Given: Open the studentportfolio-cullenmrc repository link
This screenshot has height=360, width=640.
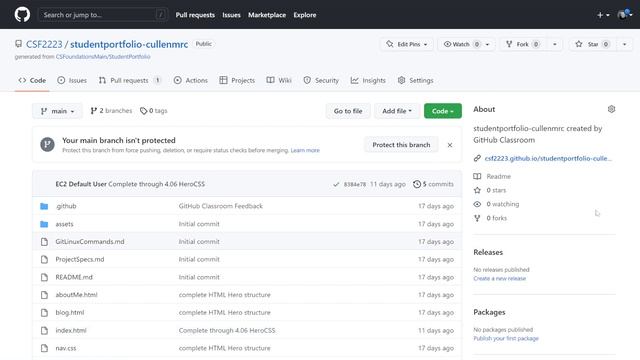Looking at the screenshot, I should pyautogui.click(x=129, y=44).
